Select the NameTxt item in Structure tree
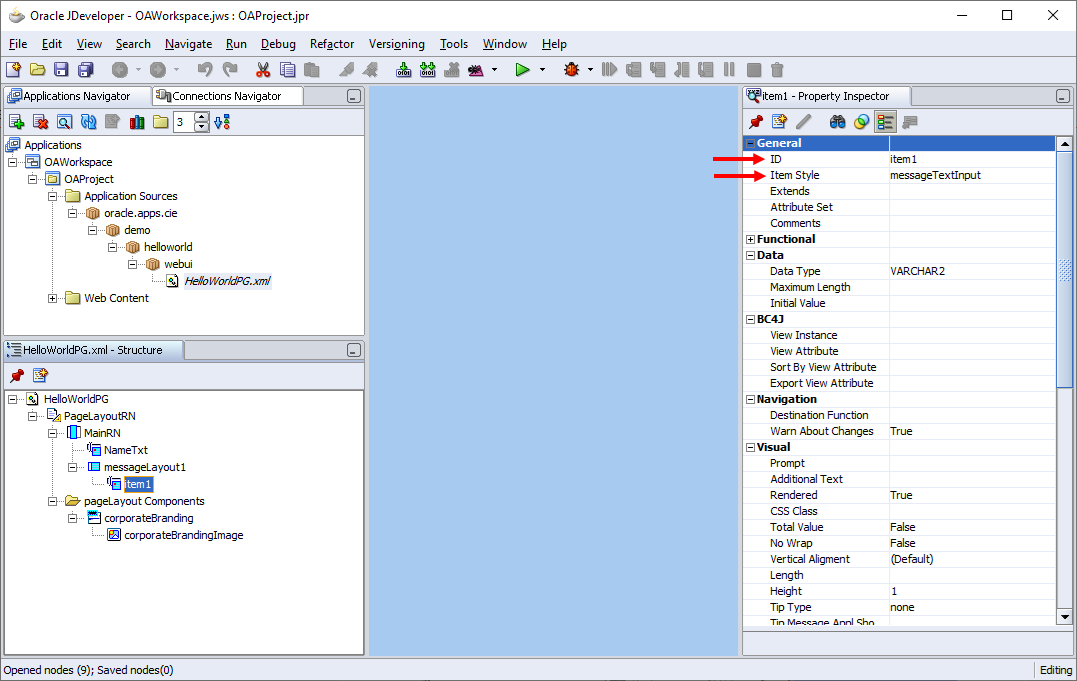The image size is (1077, 681). (x=126, y=450)
